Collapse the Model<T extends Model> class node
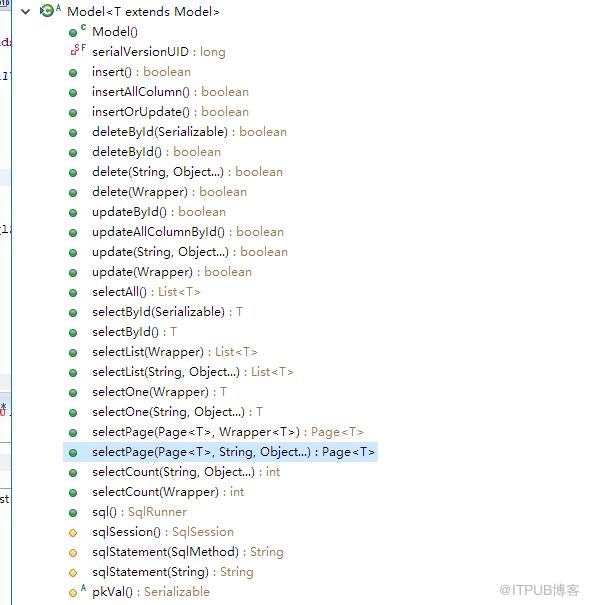 click(25, 12)
